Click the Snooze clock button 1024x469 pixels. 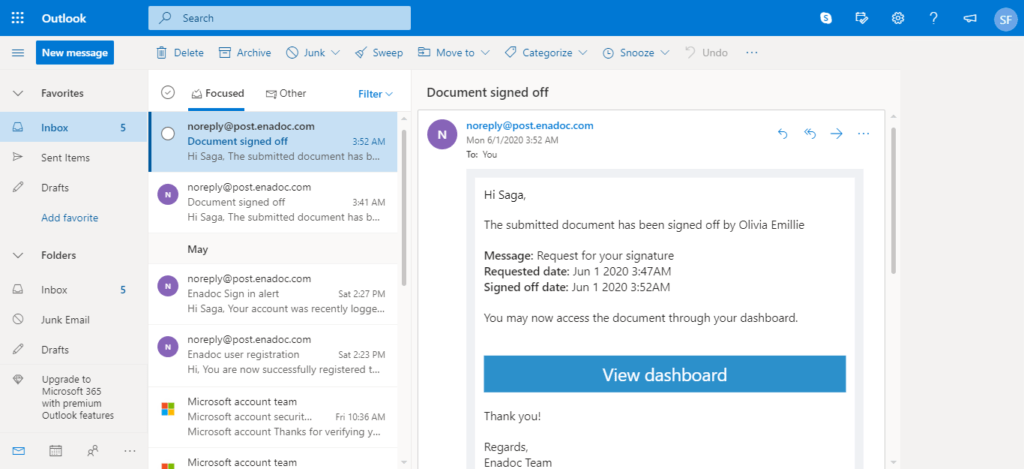coord(628,53)
